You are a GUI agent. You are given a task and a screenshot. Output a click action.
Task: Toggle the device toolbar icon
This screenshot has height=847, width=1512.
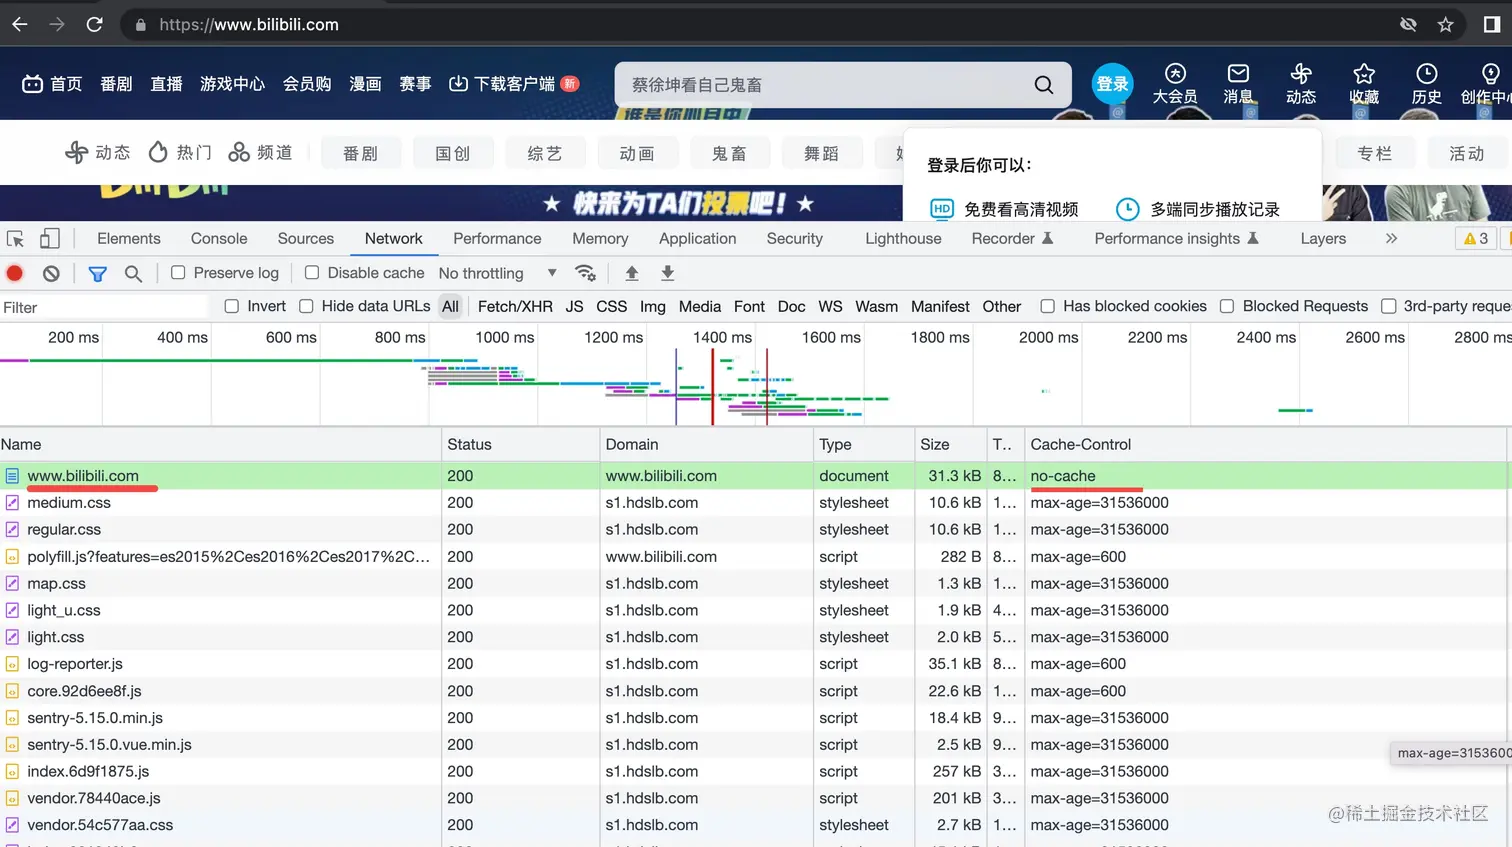coord(49,239)
